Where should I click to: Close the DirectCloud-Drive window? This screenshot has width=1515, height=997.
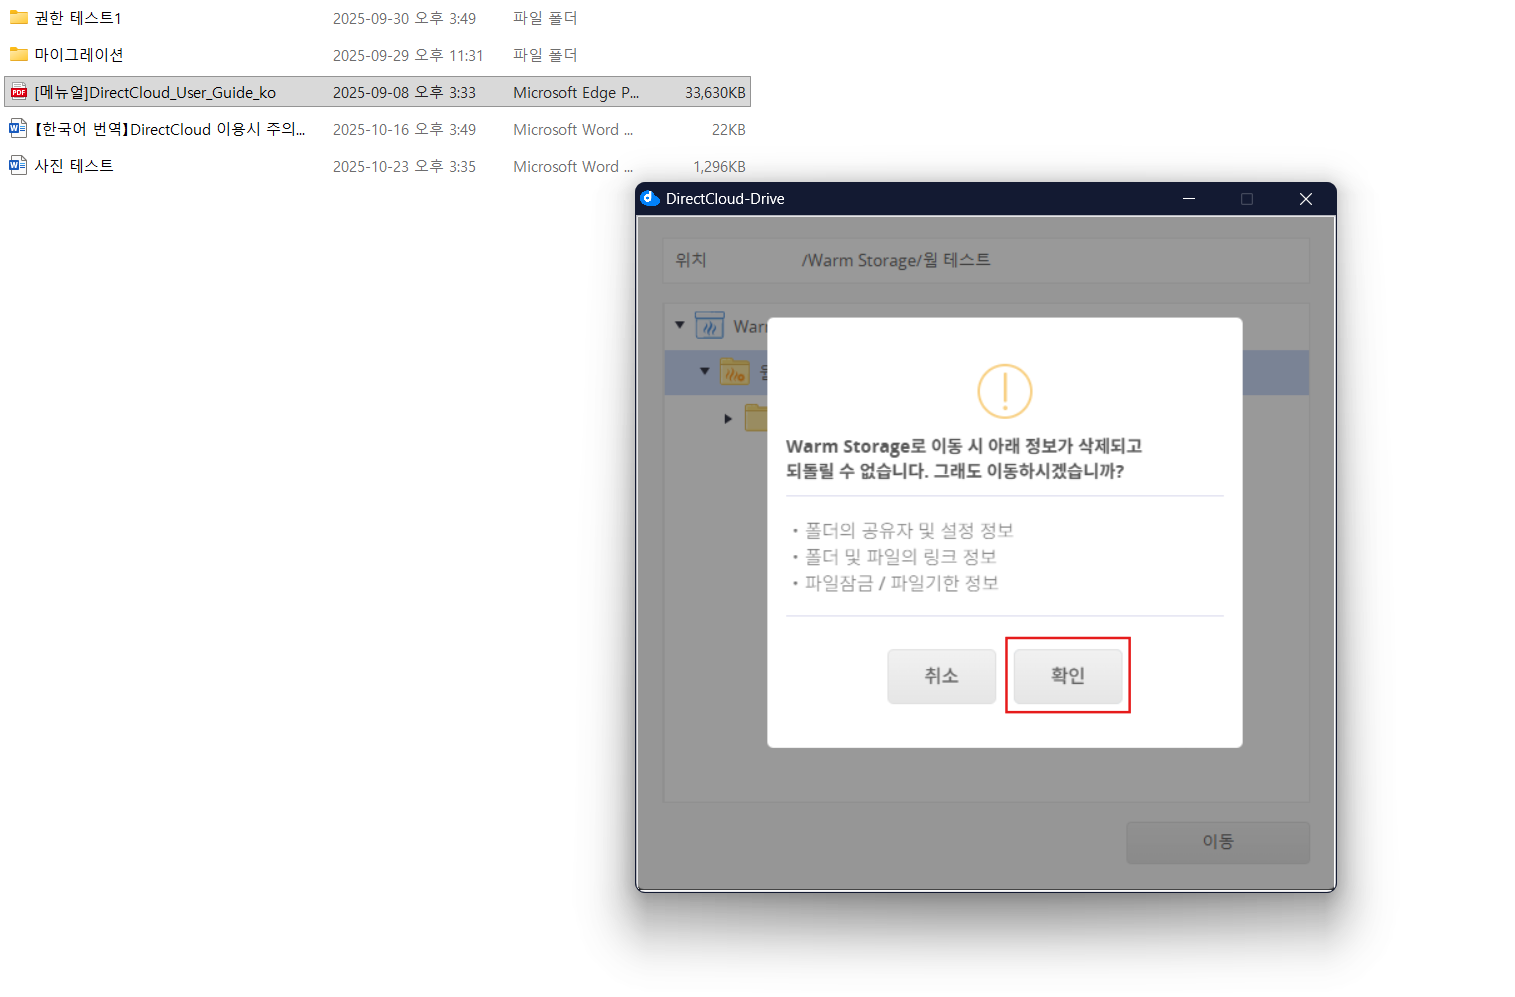click(x=1305, y=199)
